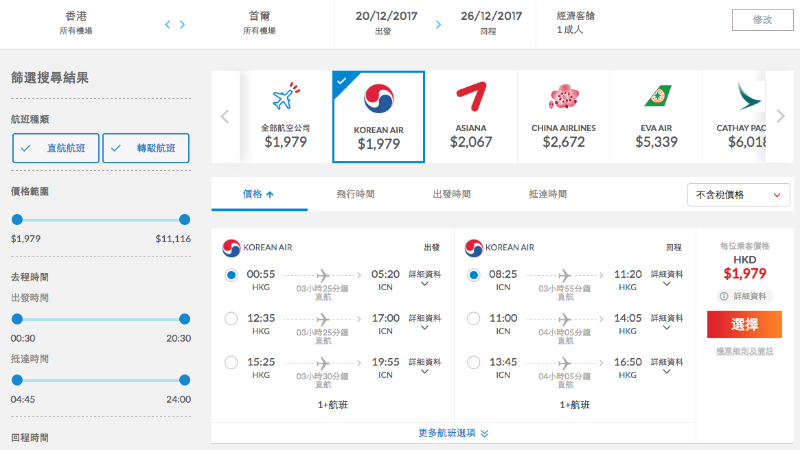
Task: Click the 首爾 destination city field
Action: tap(259, 23)
